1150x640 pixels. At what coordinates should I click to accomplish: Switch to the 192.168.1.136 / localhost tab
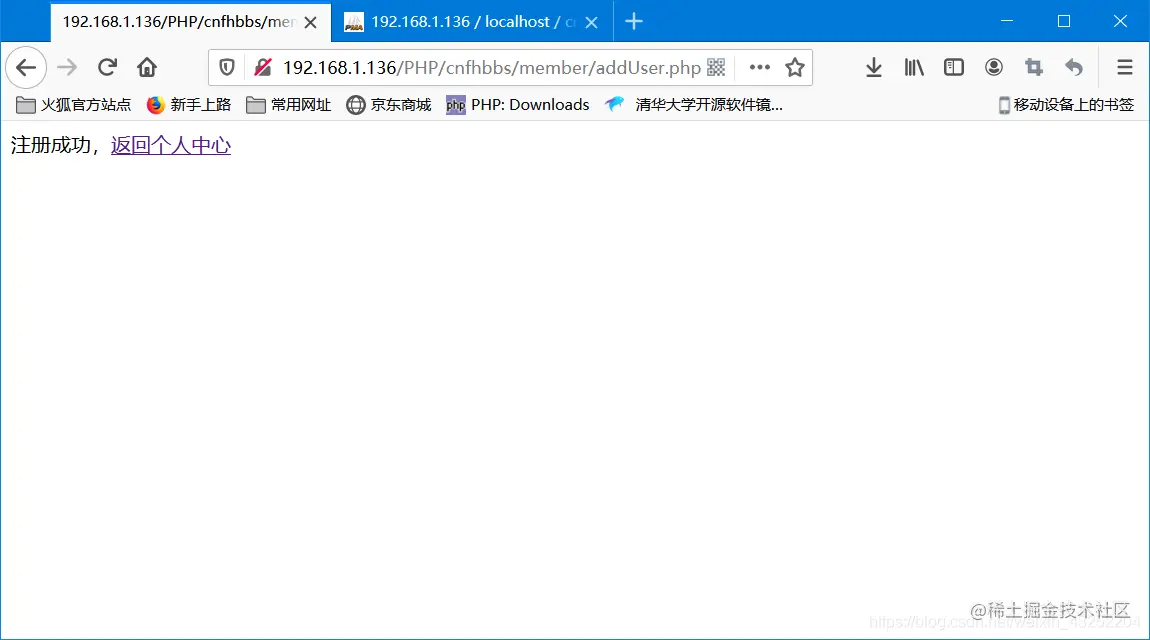click(x=472, y=22)
